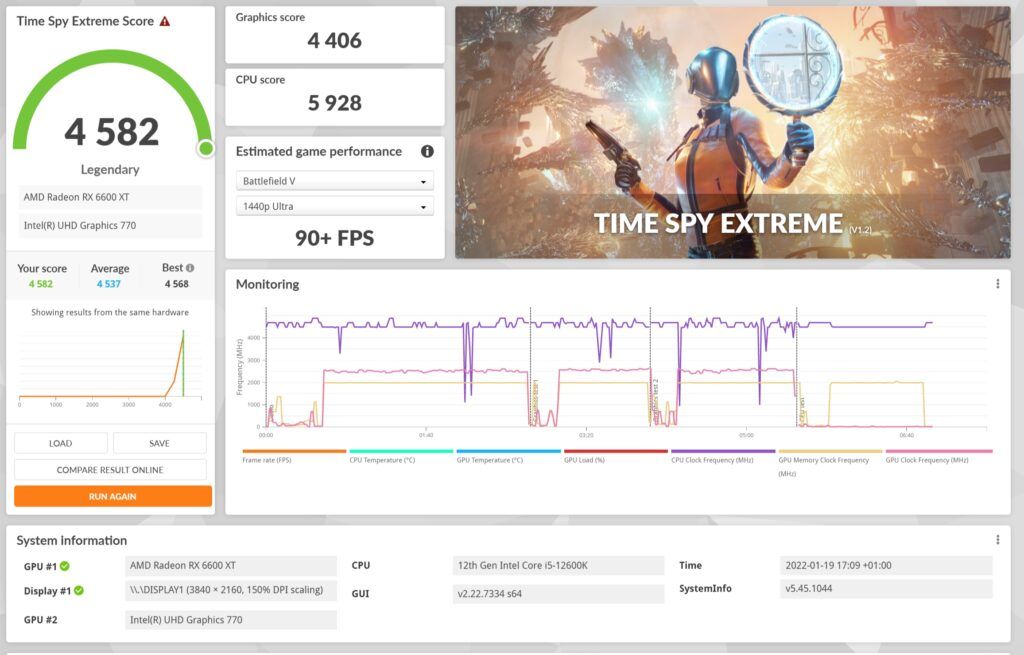This screenshot has height=655, width=1024.
Task: Click the Best score value 4 568
Action: [x=176, y=284]
